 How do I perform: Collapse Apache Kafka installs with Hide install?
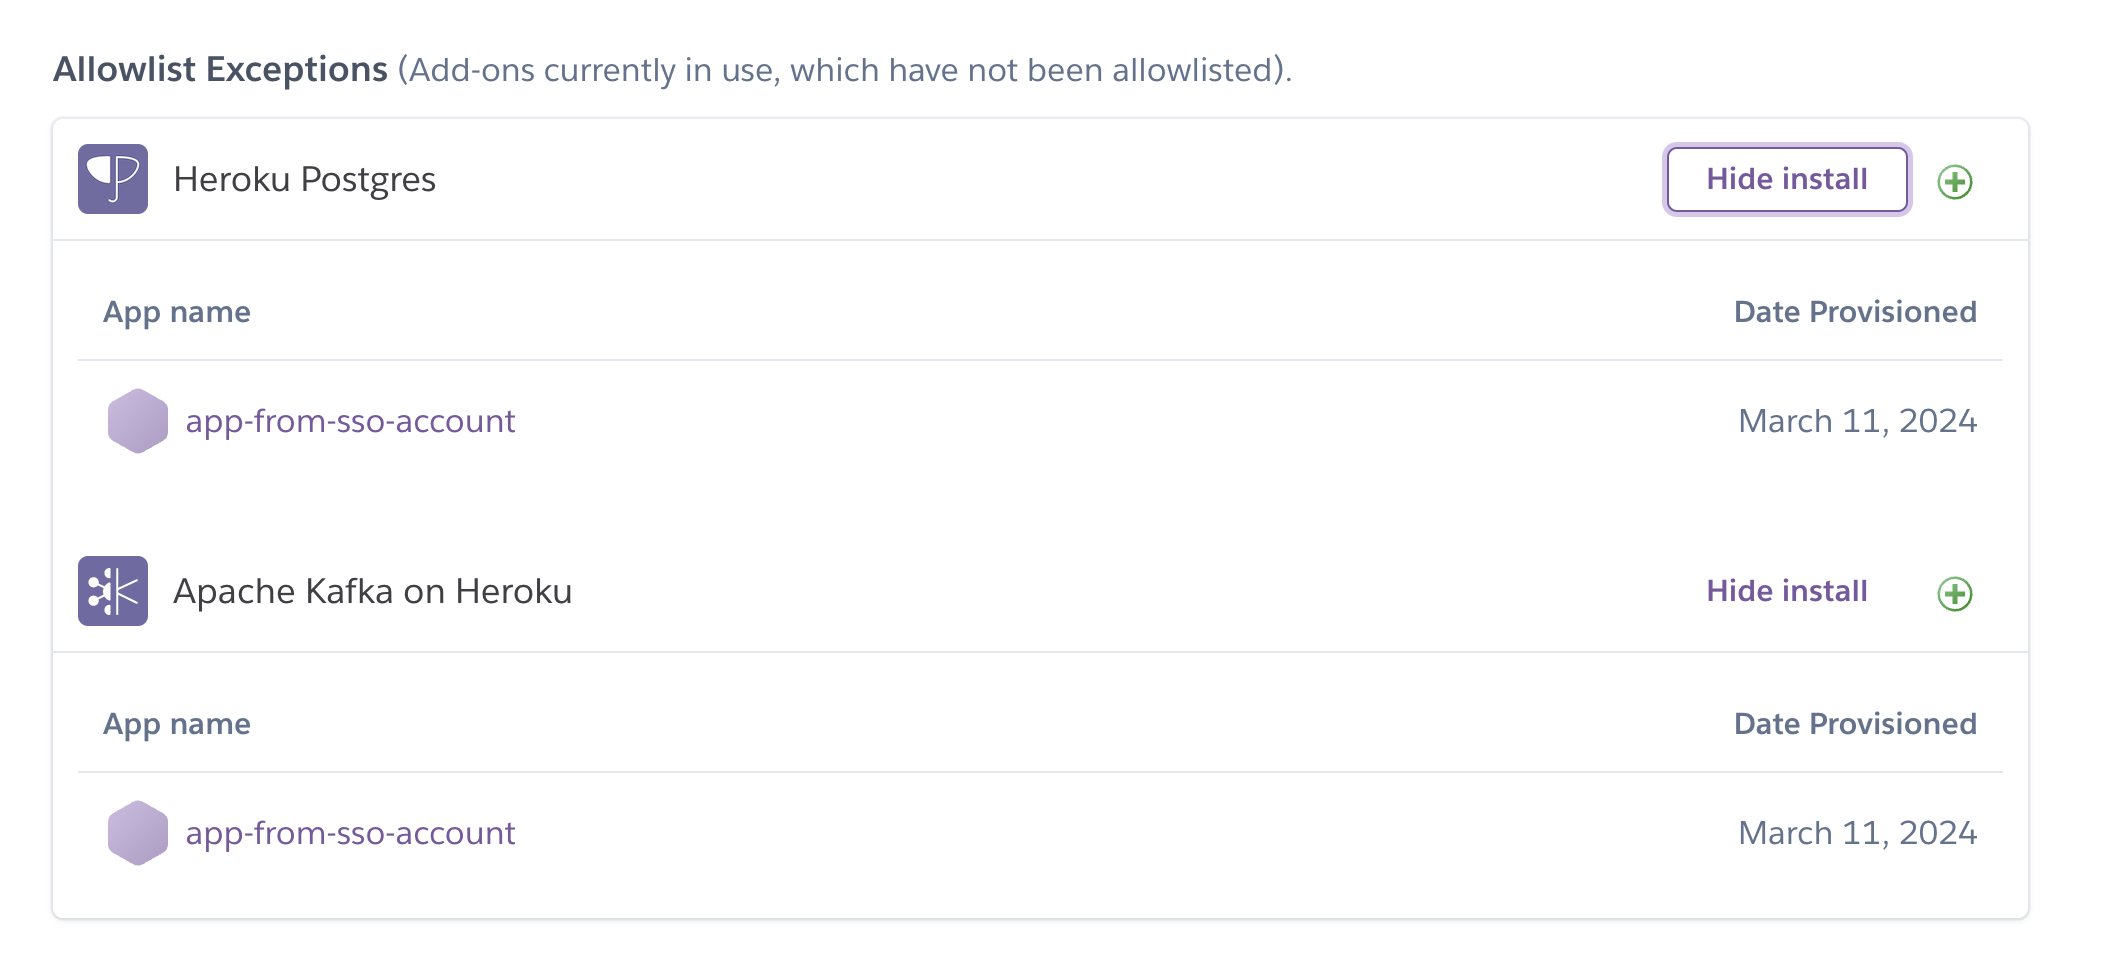click(x=1787, y=591)
